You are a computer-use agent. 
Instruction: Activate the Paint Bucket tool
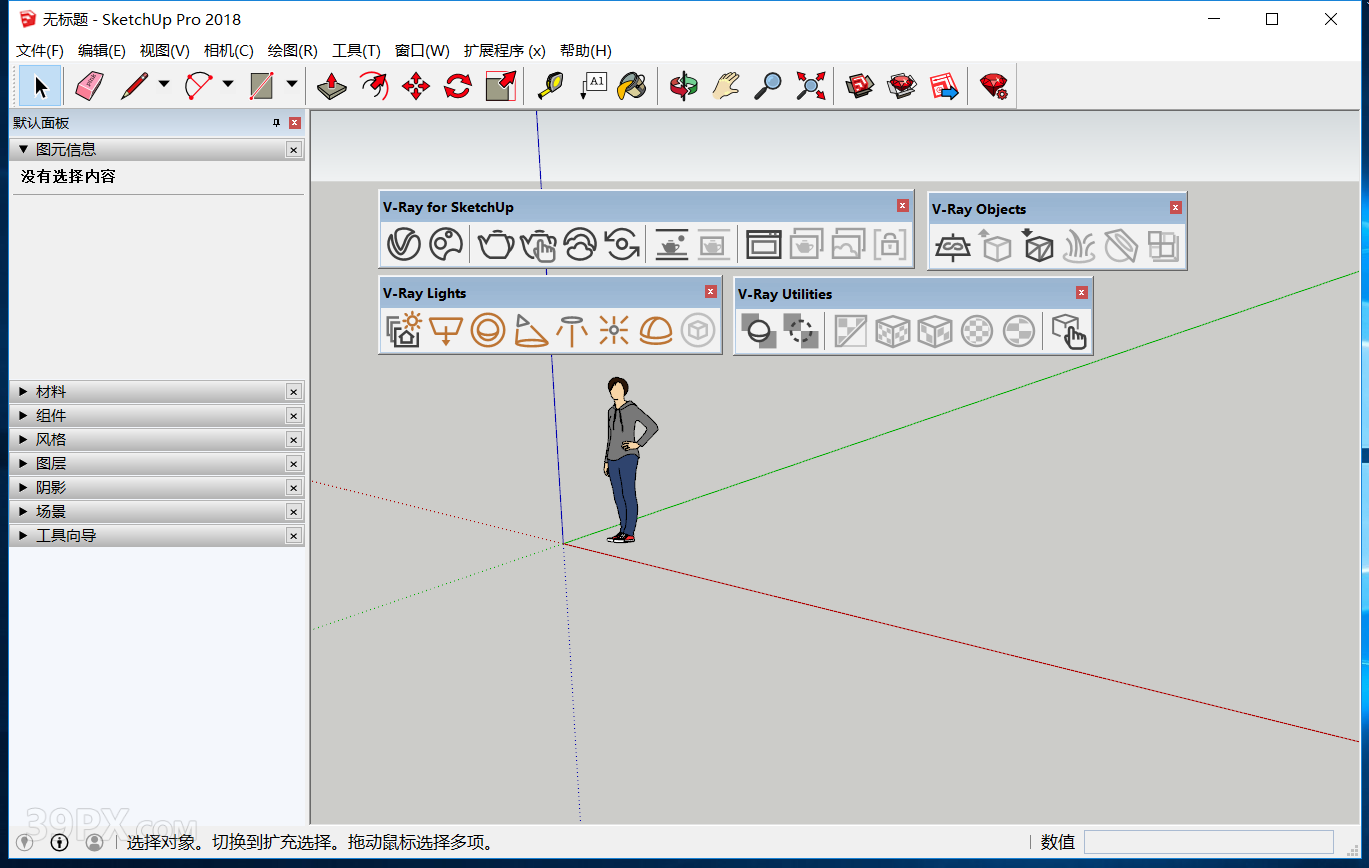click(x=633, y=86)
